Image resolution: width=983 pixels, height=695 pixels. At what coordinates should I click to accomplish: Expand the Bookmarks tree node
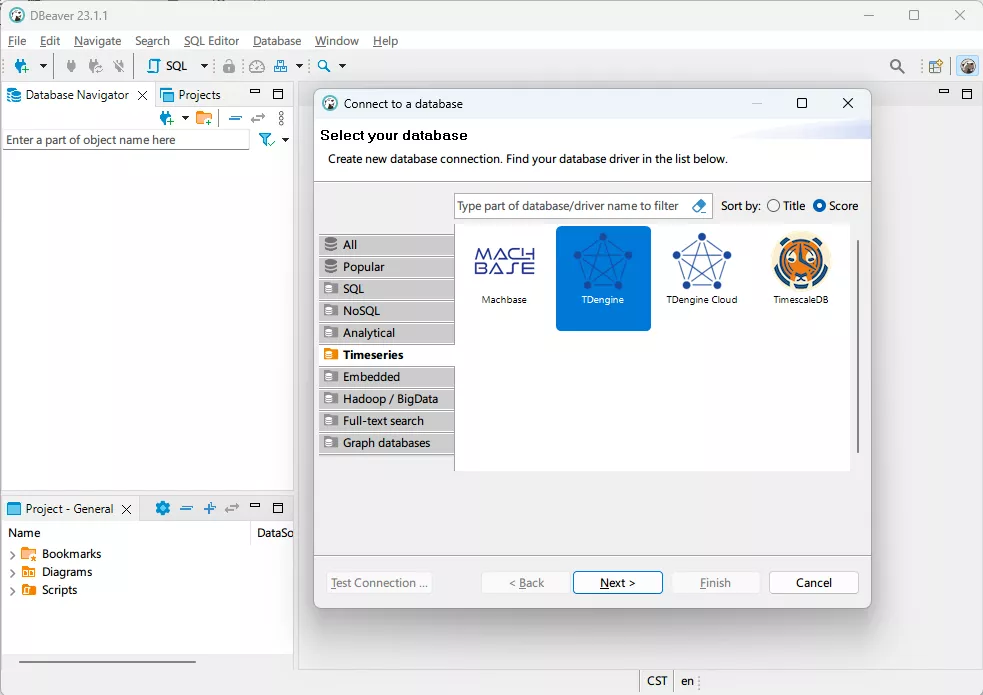pos(12,554)
